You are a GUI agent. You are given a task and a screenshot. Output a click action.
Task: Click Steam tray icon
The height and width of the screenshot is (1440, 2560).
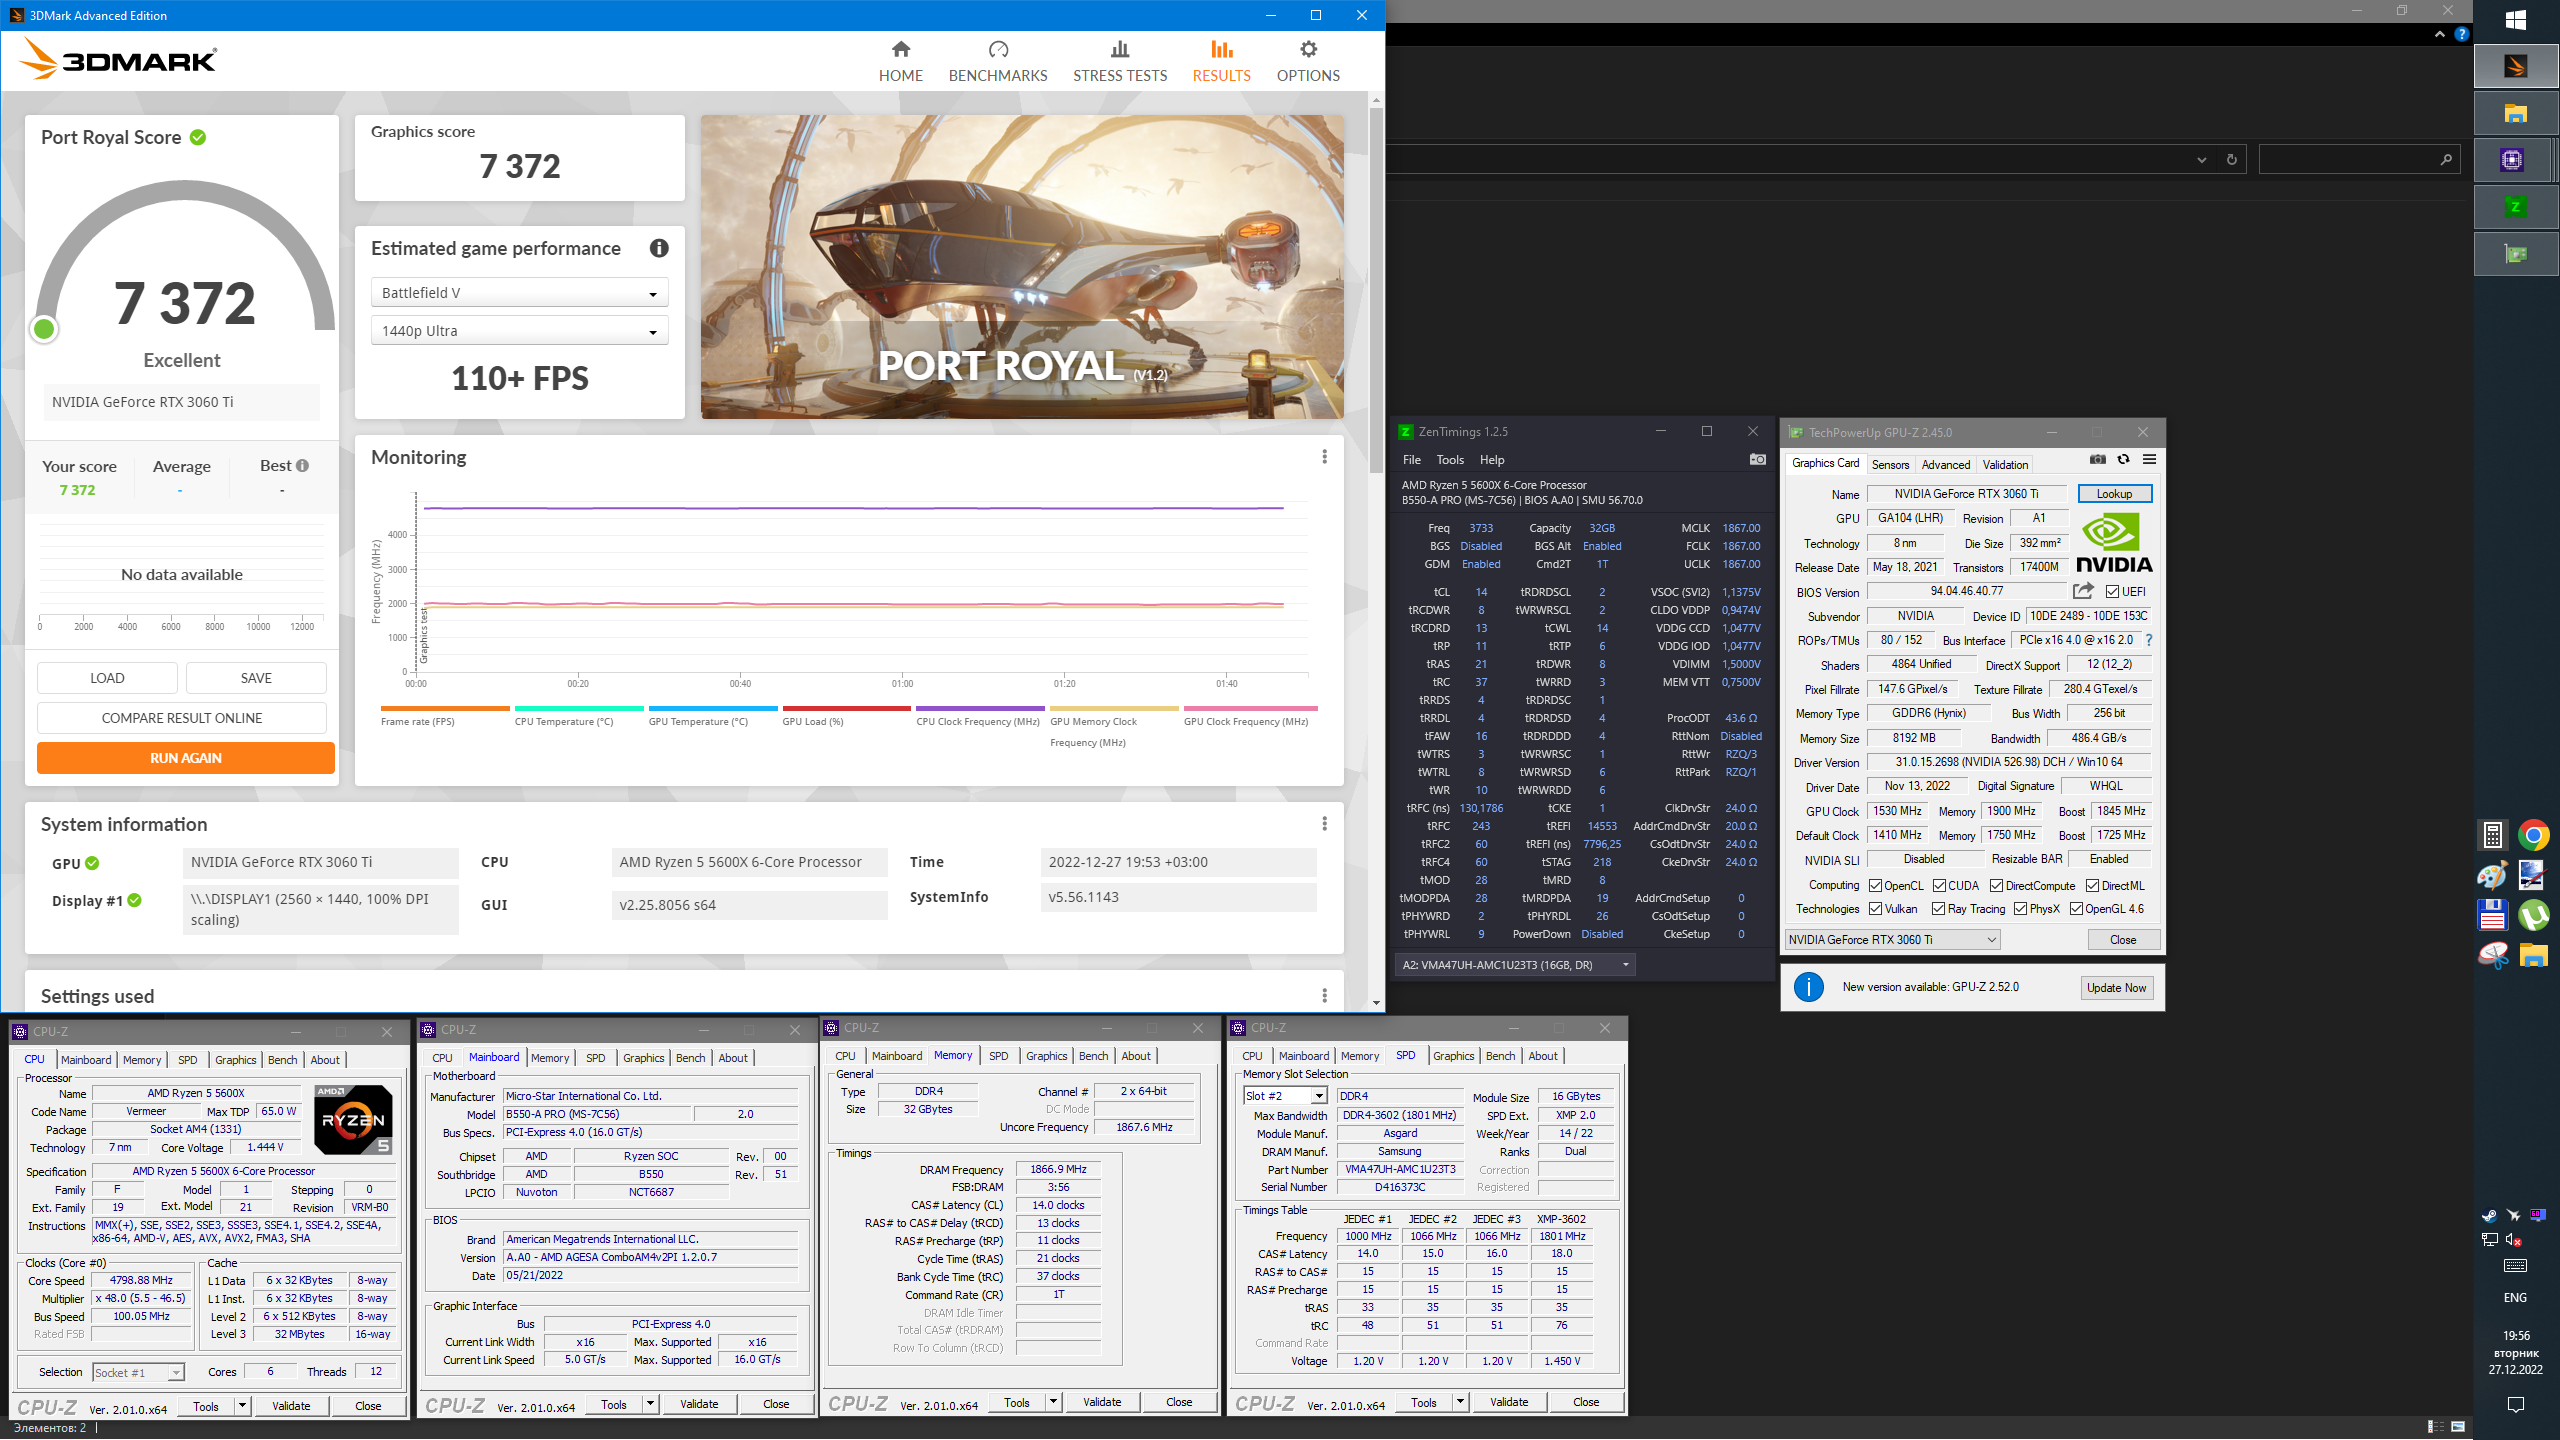tap(2489, 1215)
